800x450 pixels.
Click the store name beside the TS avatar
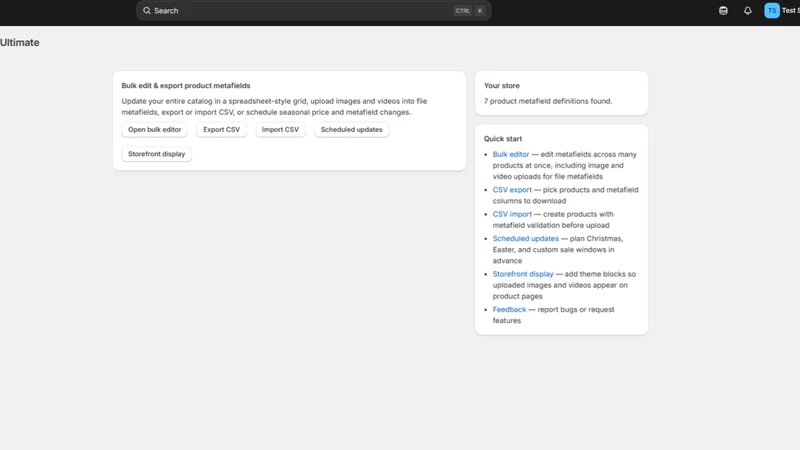(x=791, y=11)
